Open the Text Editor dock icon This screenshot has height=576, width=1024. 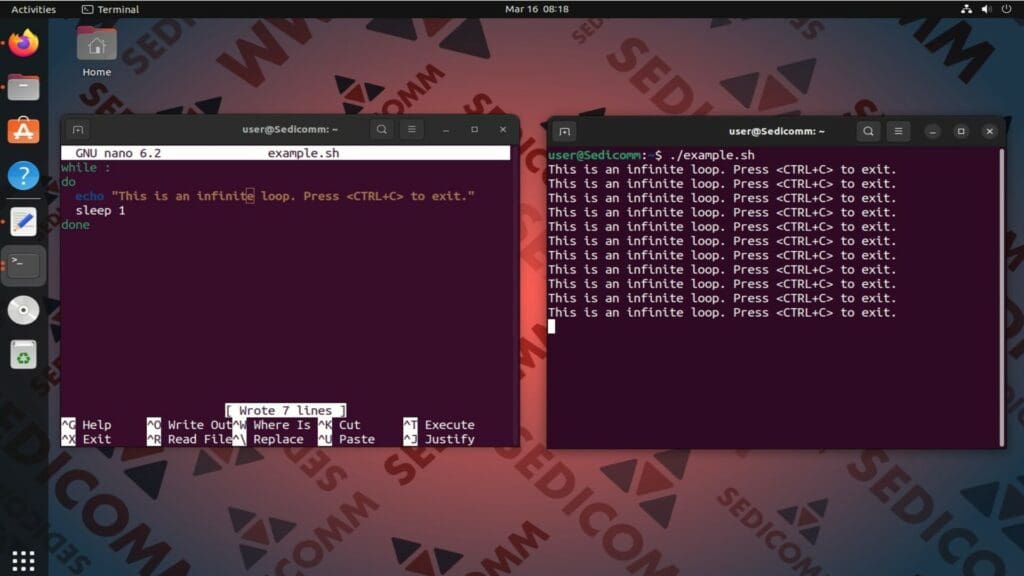[x=24, y=221]
